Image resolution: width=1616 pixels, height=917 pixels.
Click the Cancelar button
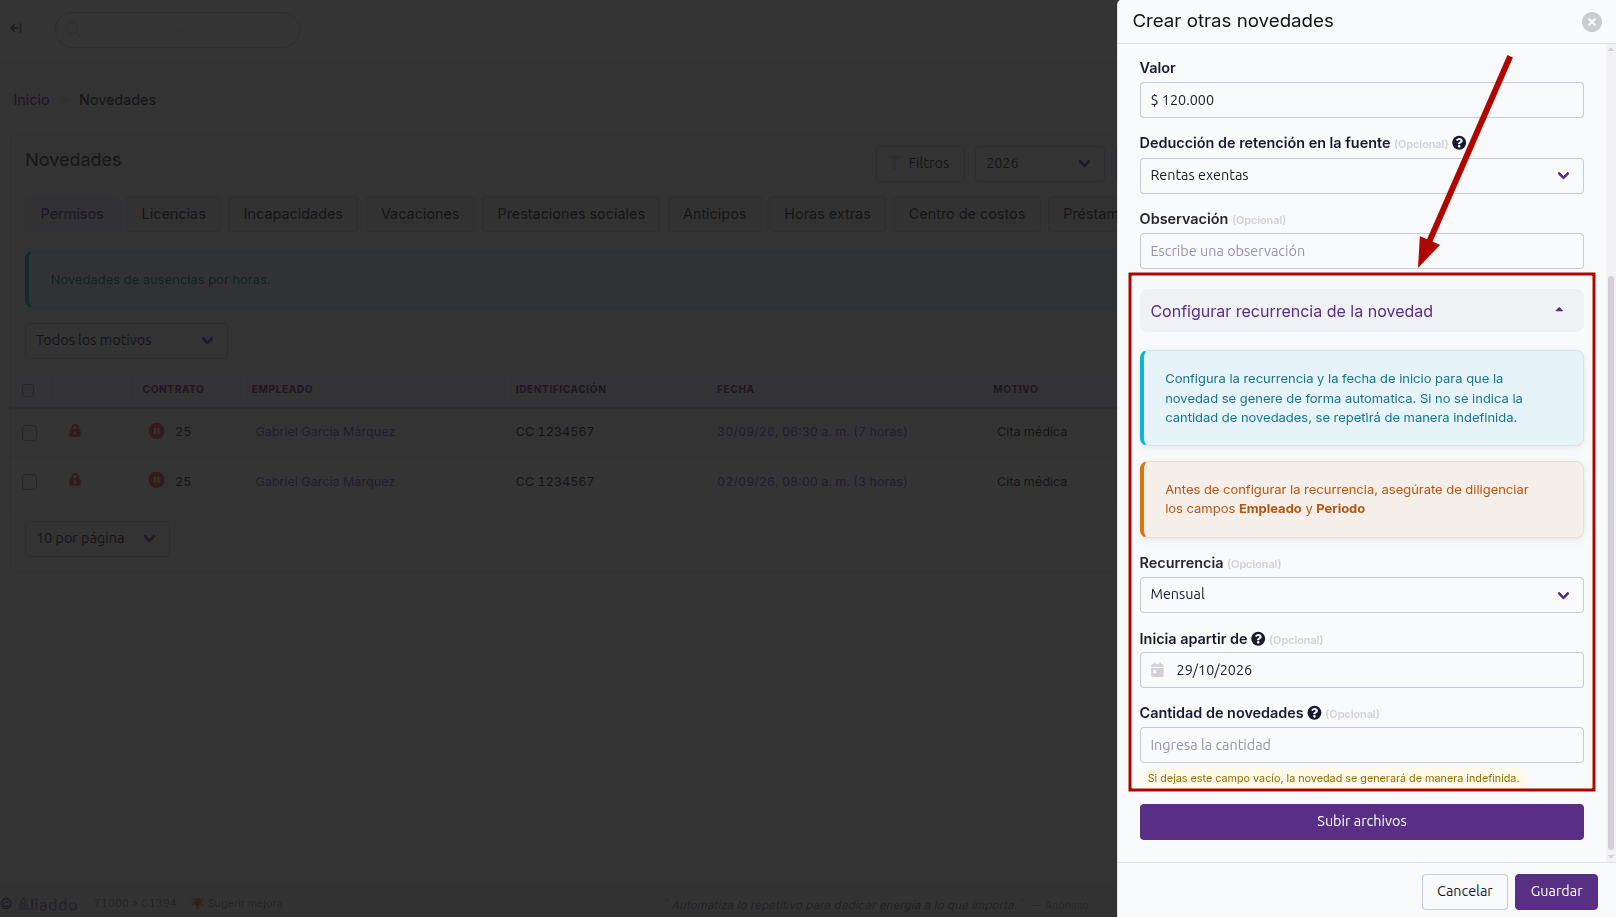(1464, 891)
